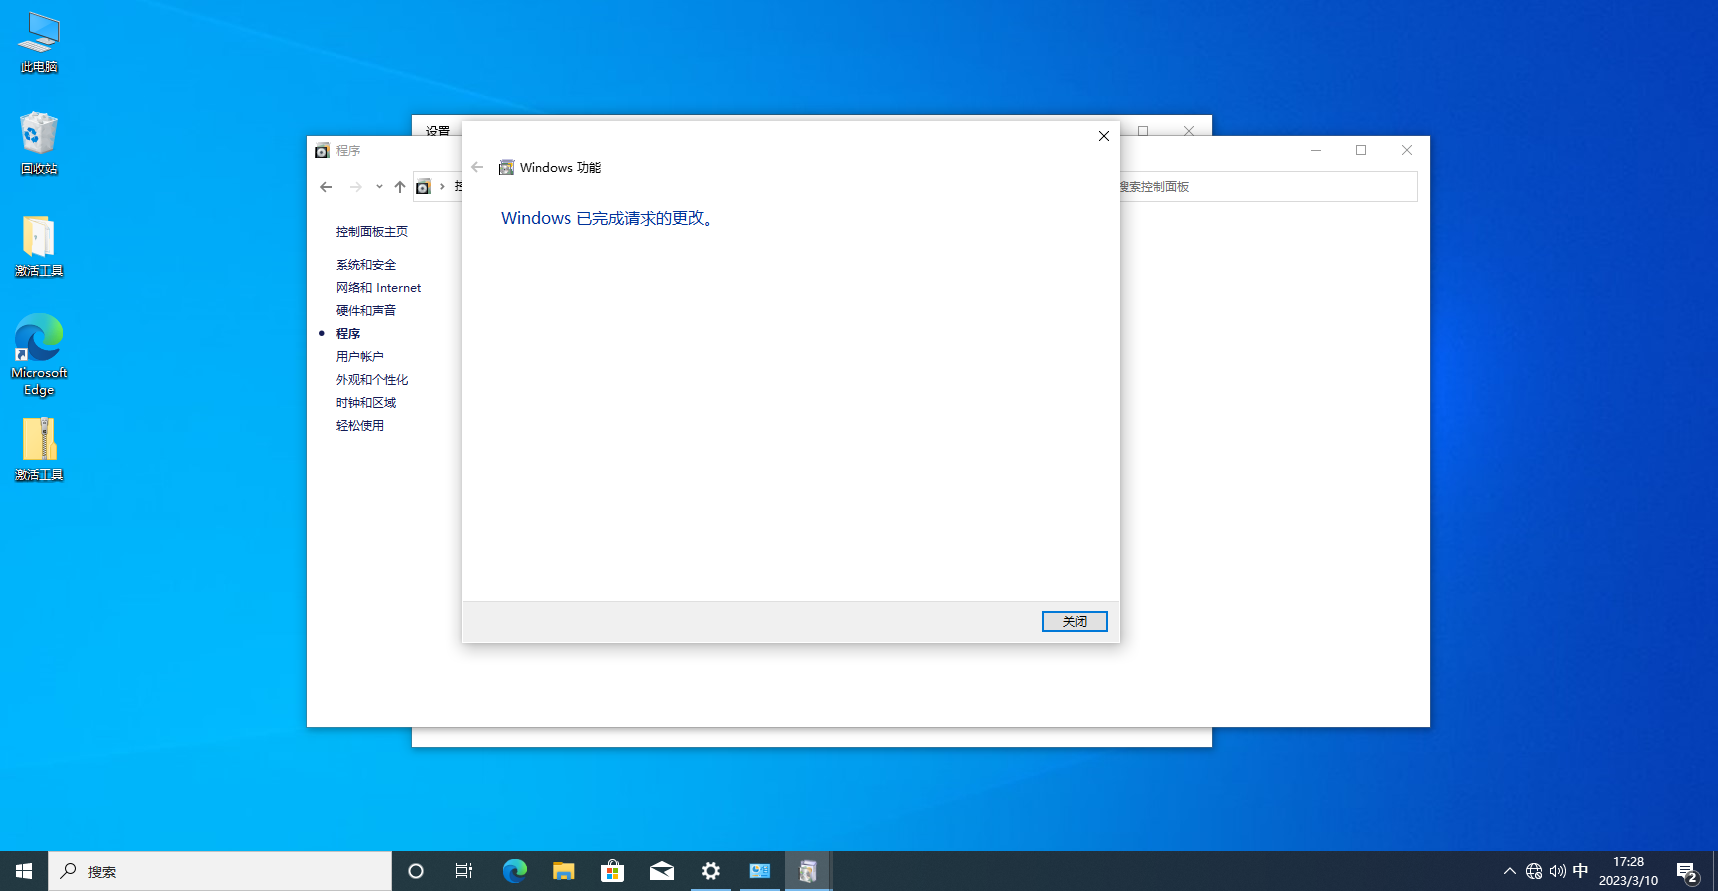Open the 激活工具 zip archive on desktop
This screenshot has width=1718, height=891.
pyautogui.click(x=39, y=449)
